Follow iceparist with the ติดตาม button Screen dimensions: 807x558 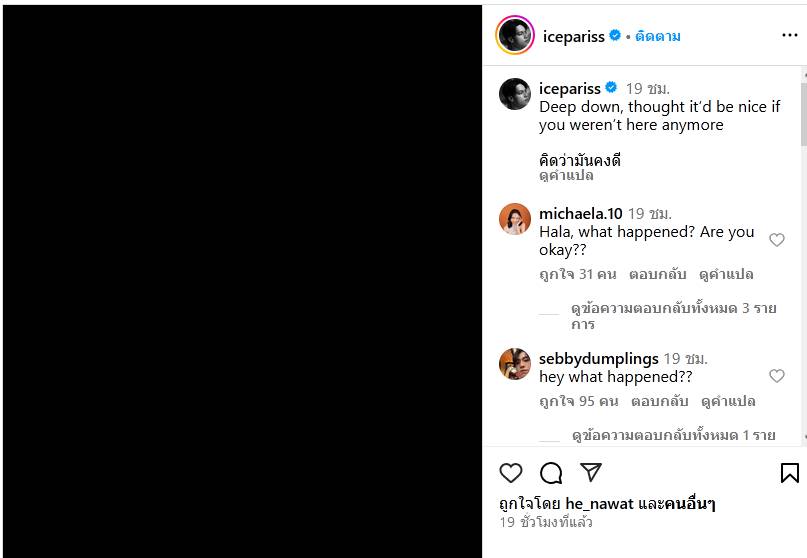point(658,36)
